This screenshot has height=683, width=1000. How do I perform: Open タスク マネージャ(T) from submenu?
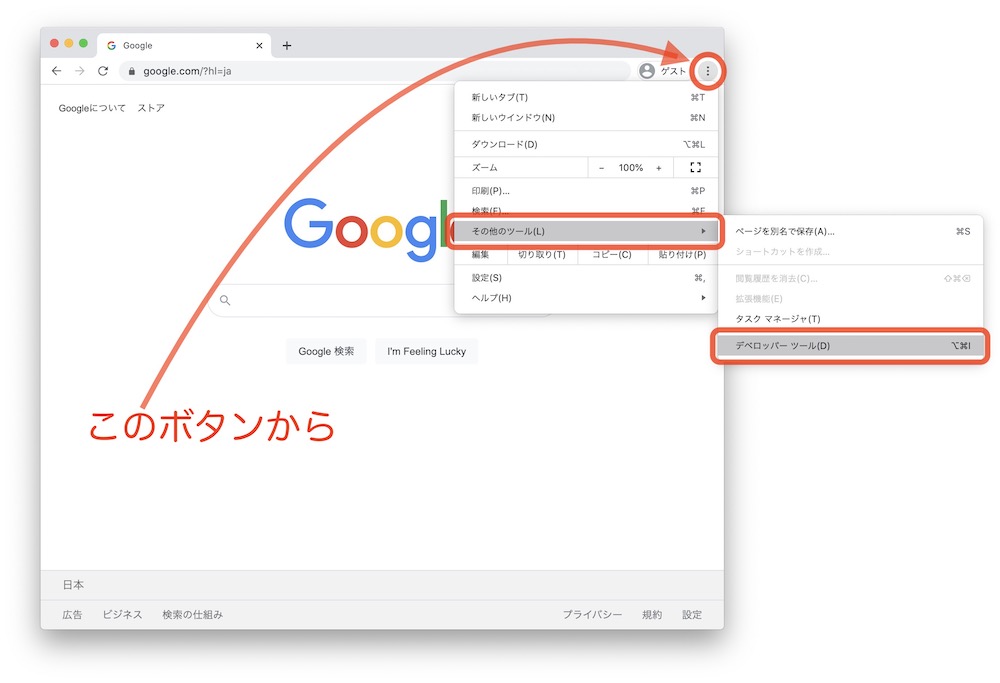point(851,319)
